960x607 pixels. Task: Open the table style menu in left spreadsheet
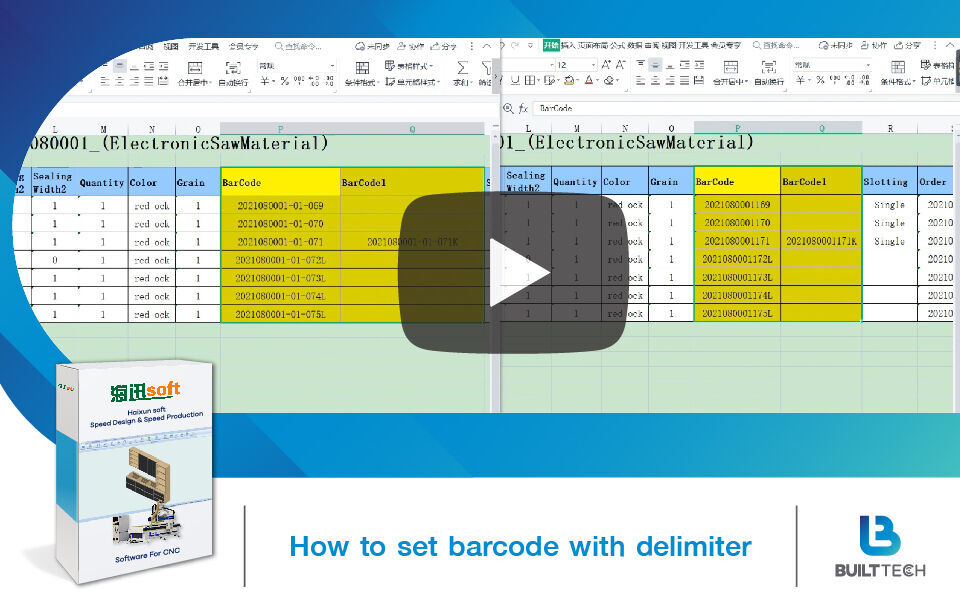pyautogui.click(x=410, y=66)
